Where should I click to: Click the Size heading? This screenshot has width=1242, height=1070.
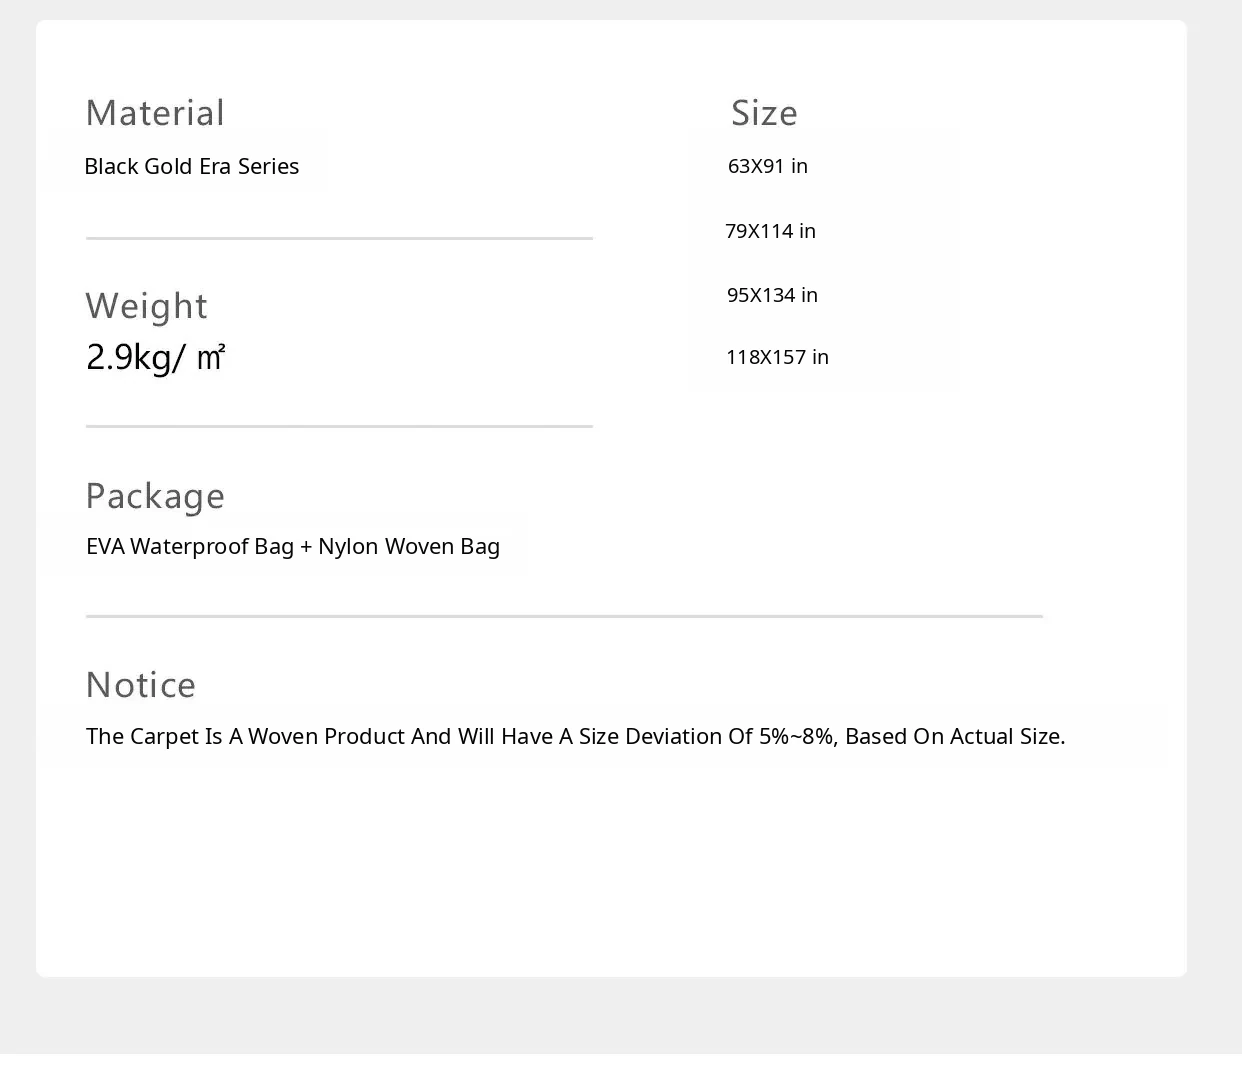pyautogui.click(x=764, y=113)
